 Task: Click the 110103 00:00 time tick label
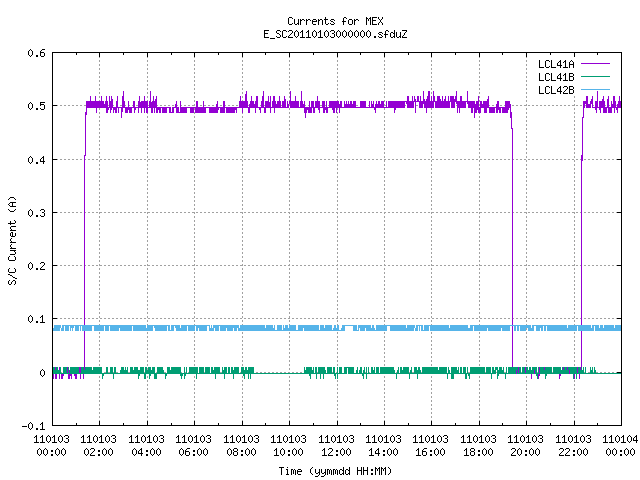[51, 446]
